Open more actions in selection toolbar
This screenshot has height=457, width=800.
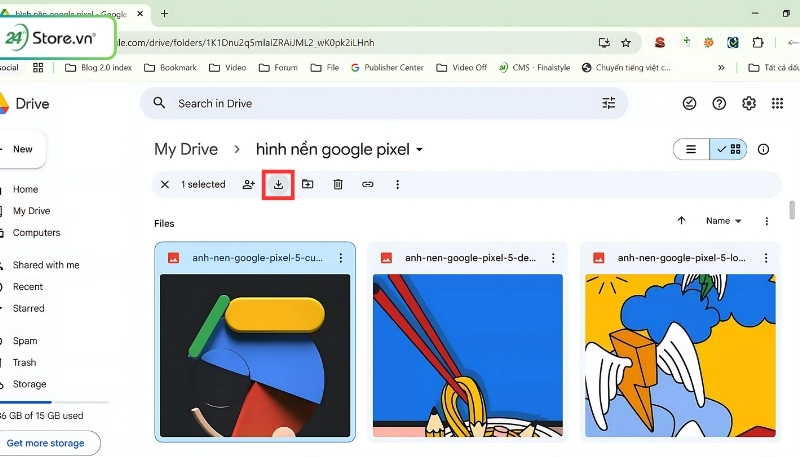click(397, 185)
